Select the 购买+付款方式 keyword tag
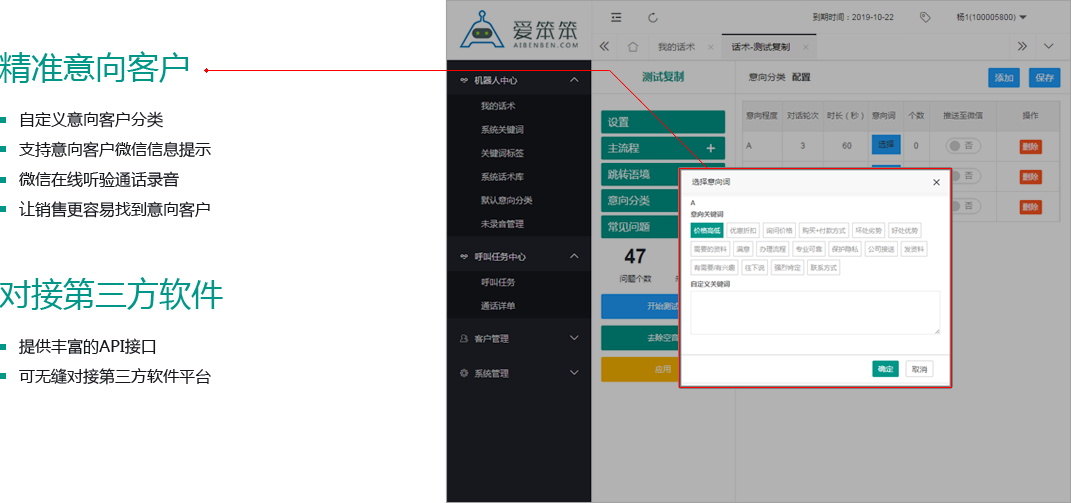The image size is (1071, 503). coord(824,230)
